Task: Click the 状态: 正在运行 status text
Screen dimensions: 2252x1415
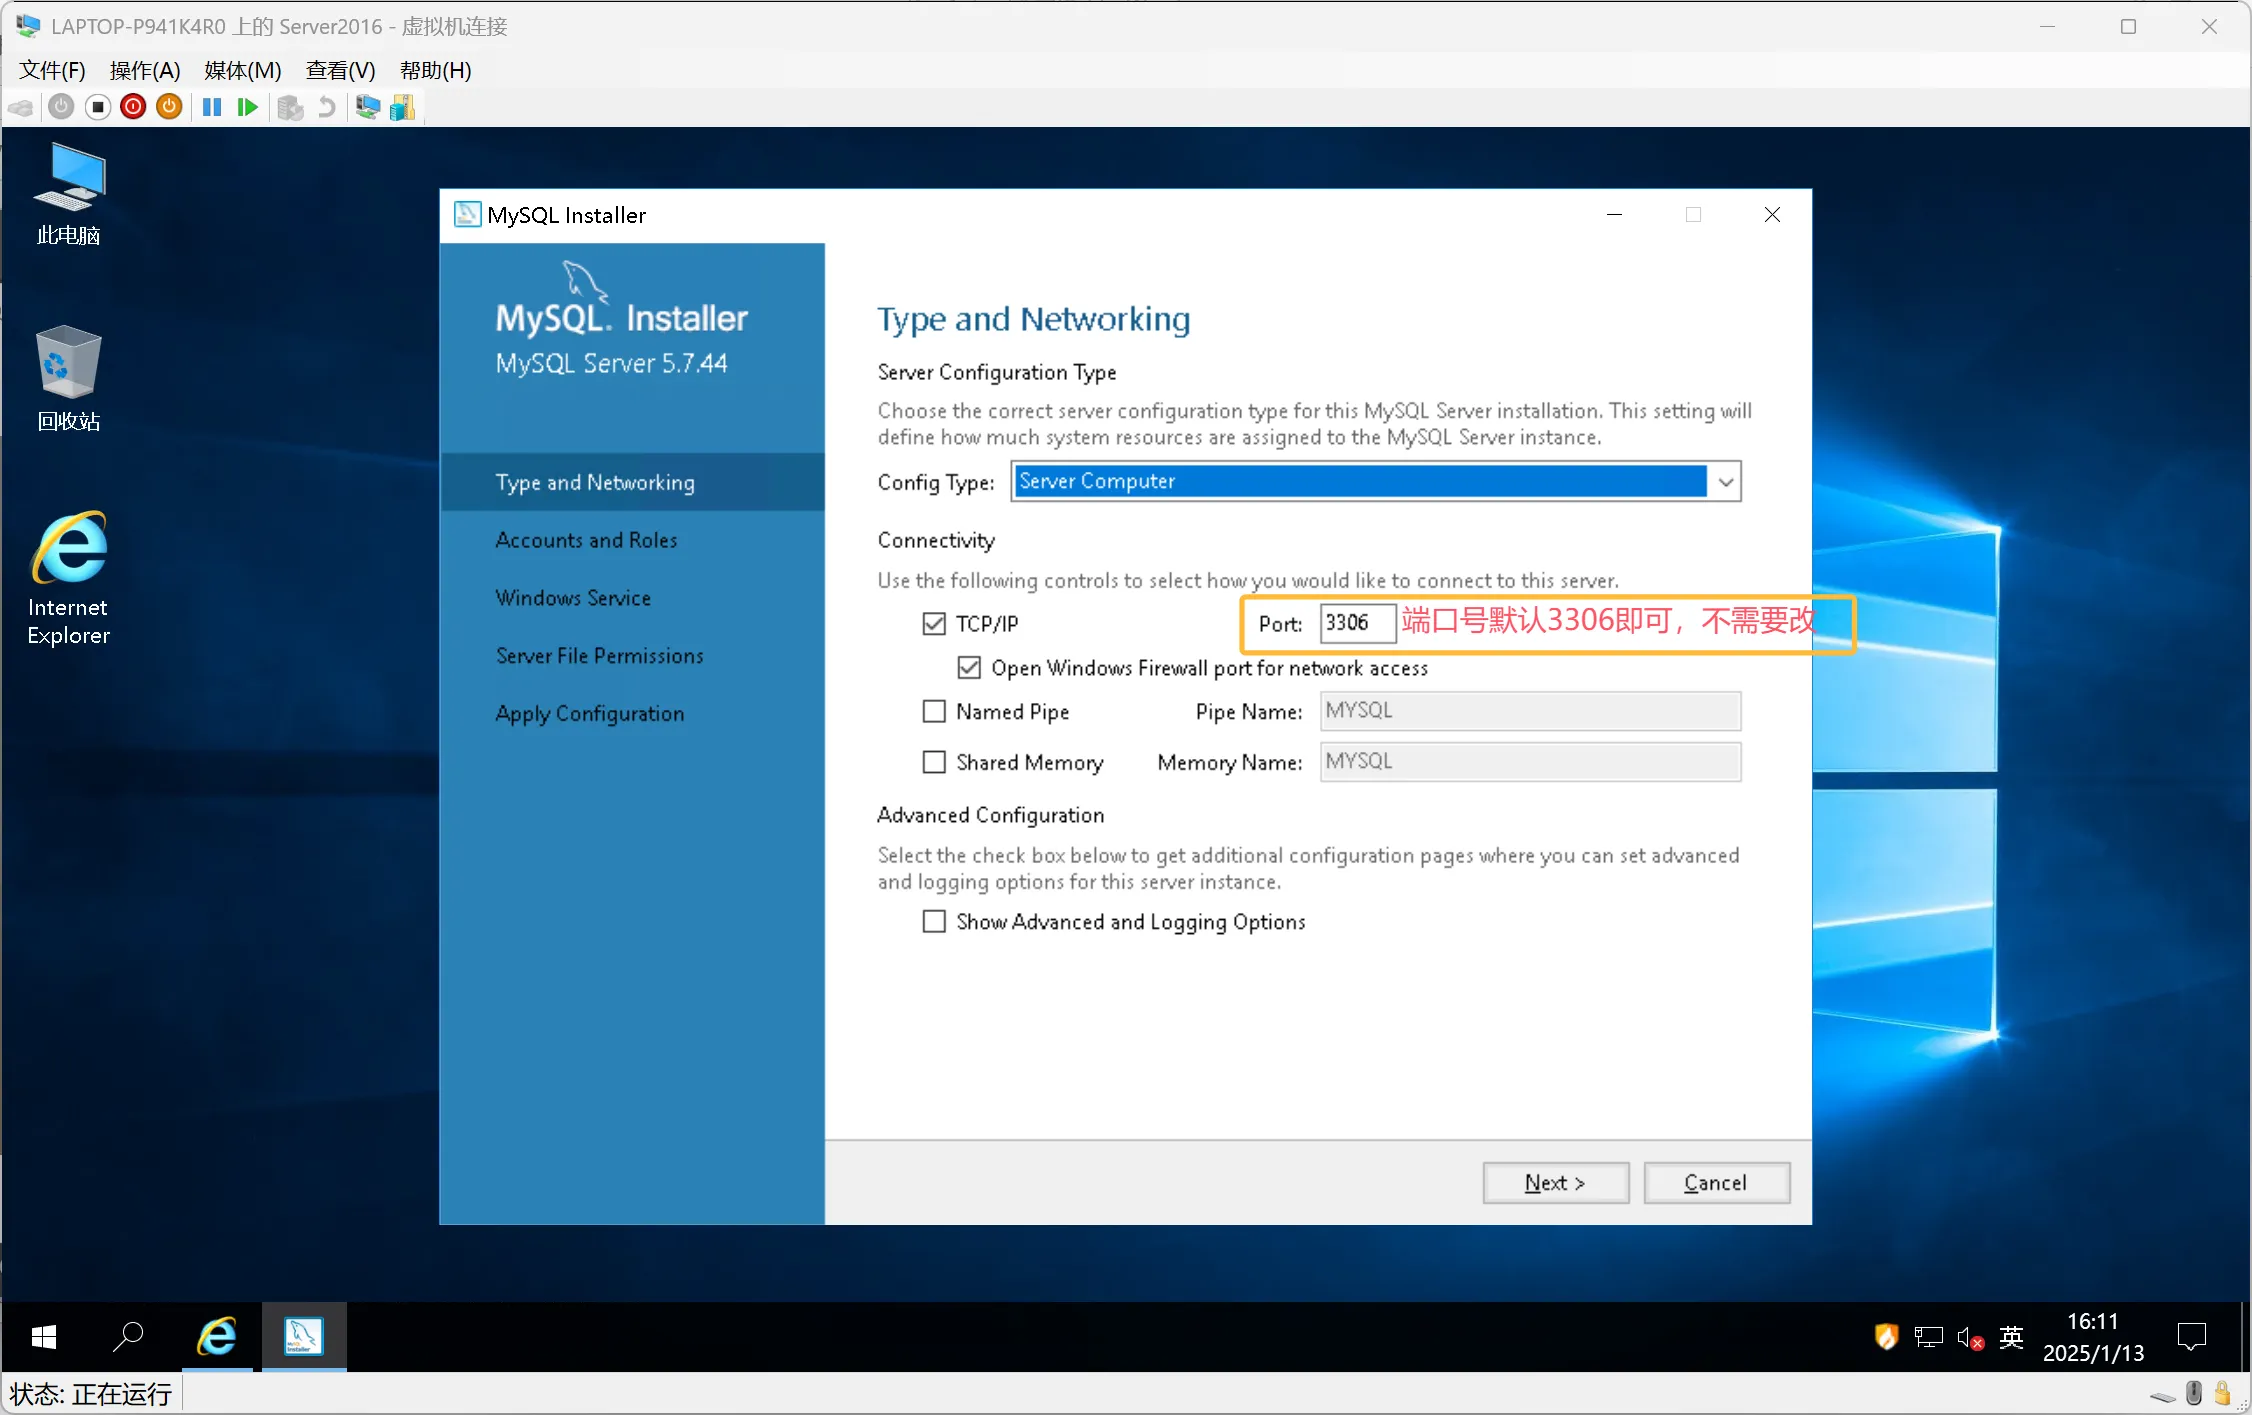Action: click(90, 1394)
